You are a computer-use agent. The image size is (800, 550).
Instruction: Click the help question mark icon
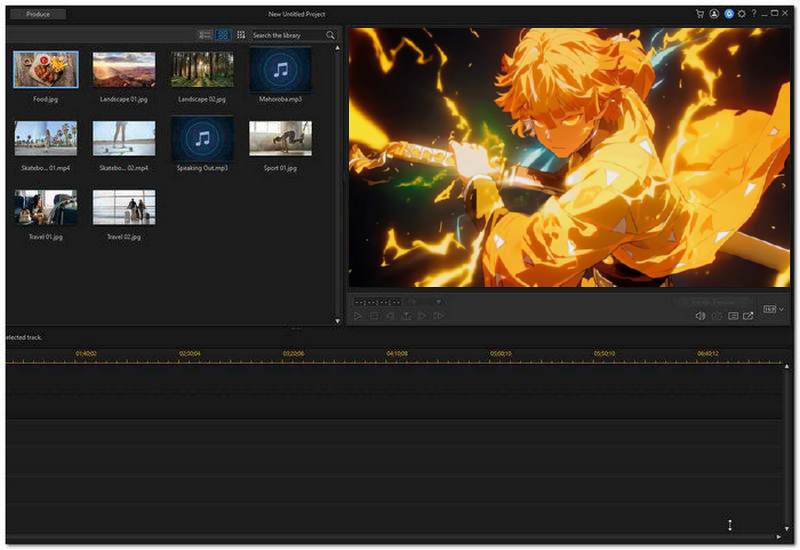754,14
